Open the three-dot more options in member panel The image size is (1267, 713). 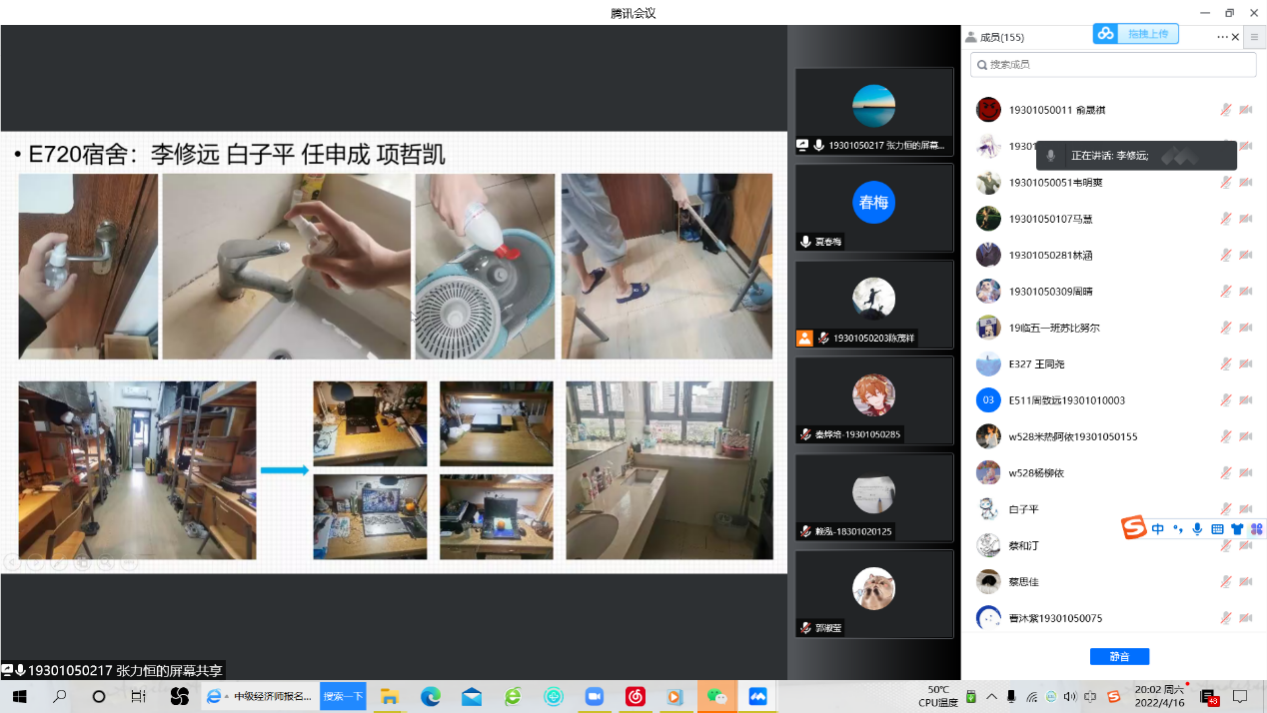(1222, 37)
